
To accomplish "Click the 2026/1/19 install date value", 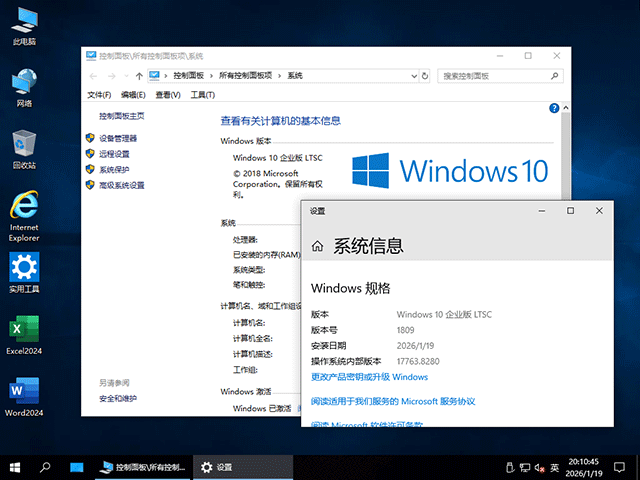I will click(415, 346).
